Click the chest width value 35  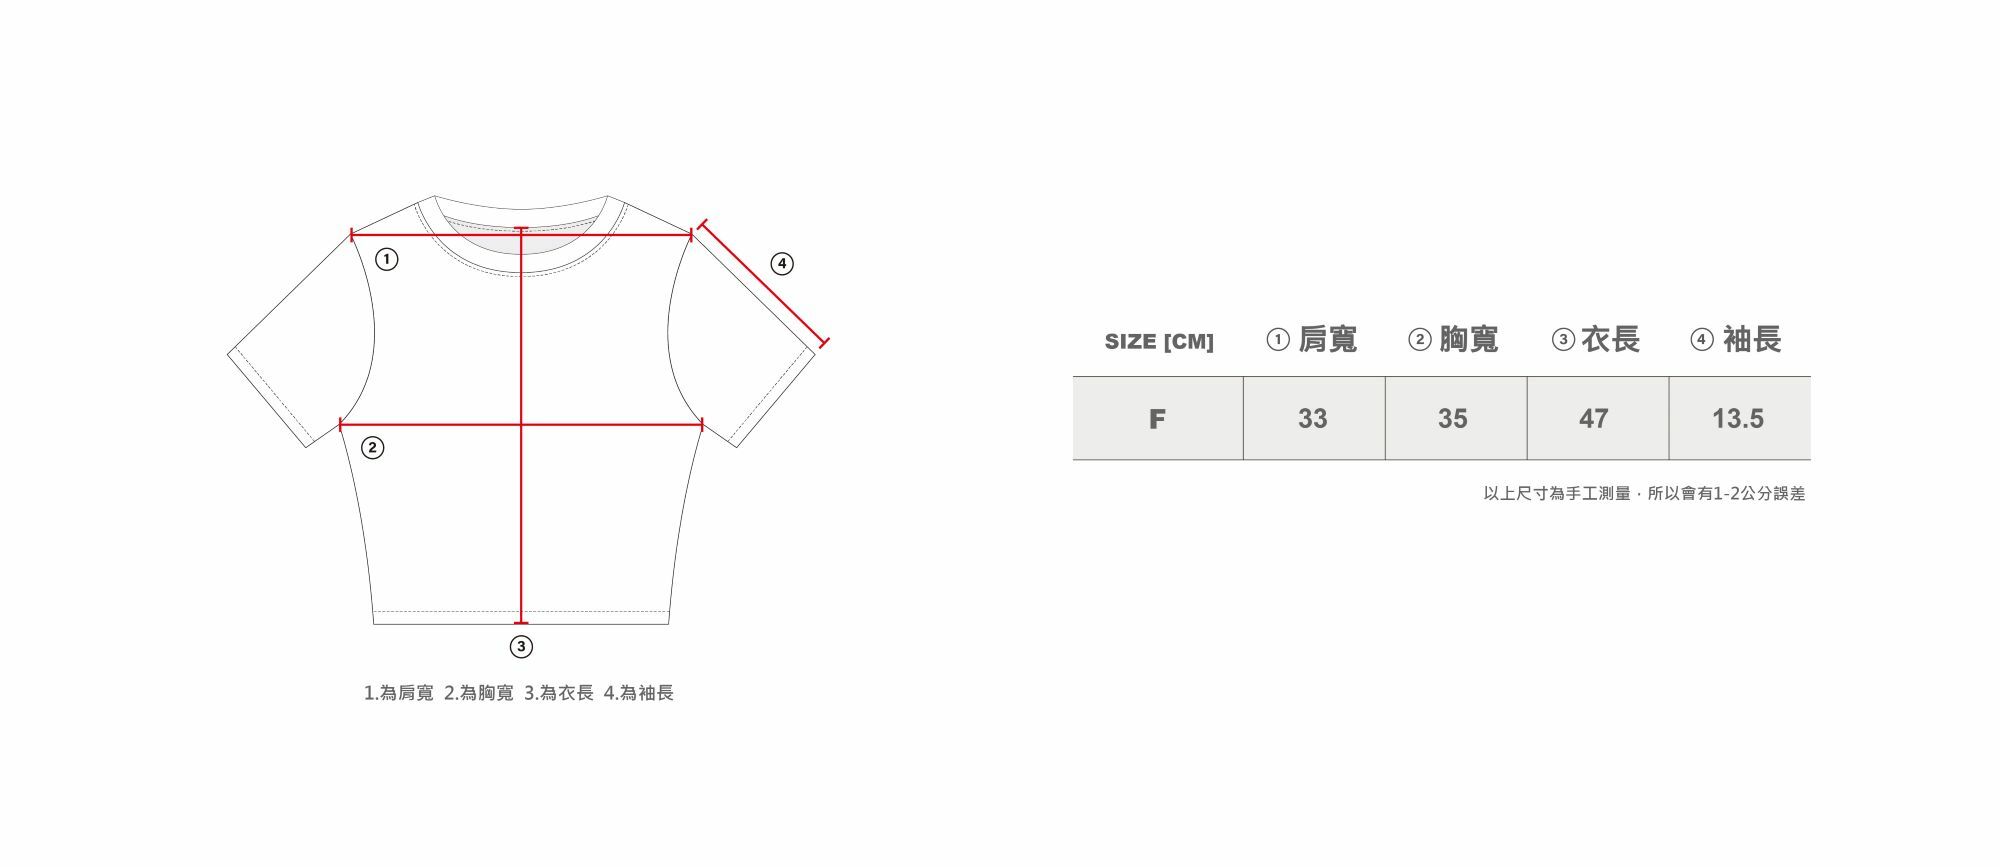pyautogui.click(x=1453, y=419)
